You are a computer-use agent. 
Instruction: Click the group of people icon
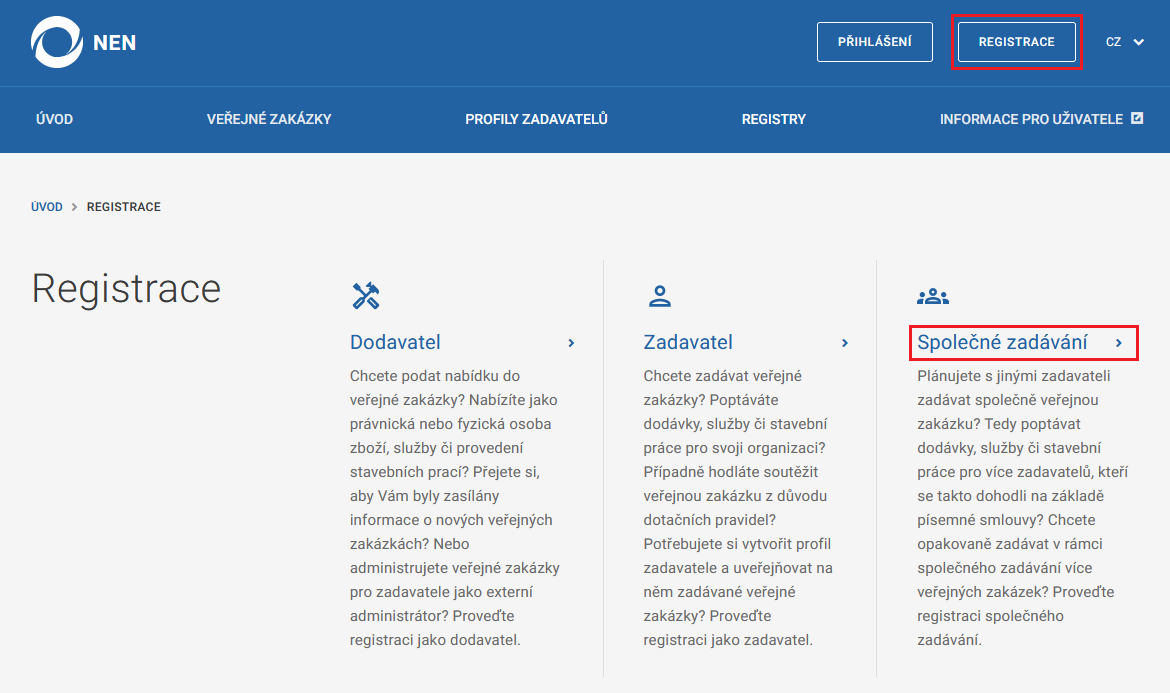(x=932, y=296)
